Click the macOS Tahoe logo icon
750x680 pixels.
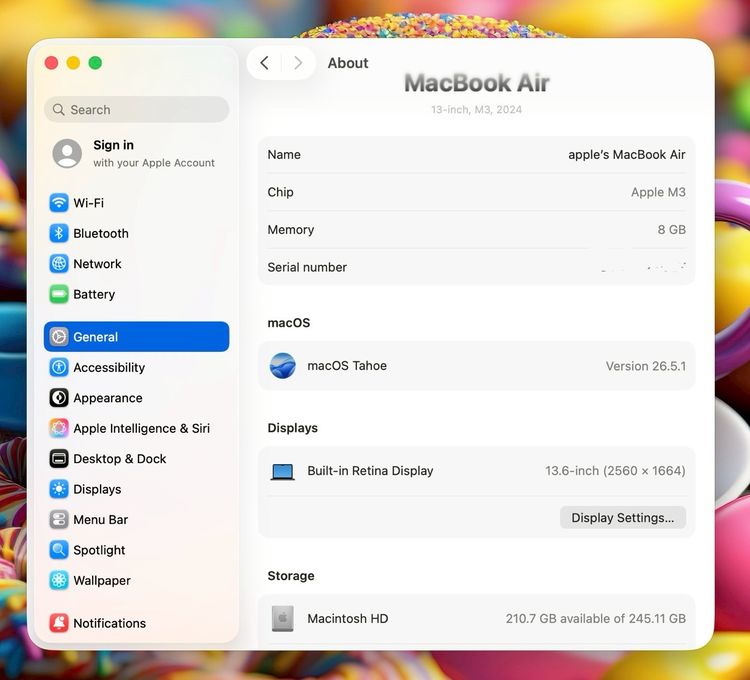click(283, 366)
